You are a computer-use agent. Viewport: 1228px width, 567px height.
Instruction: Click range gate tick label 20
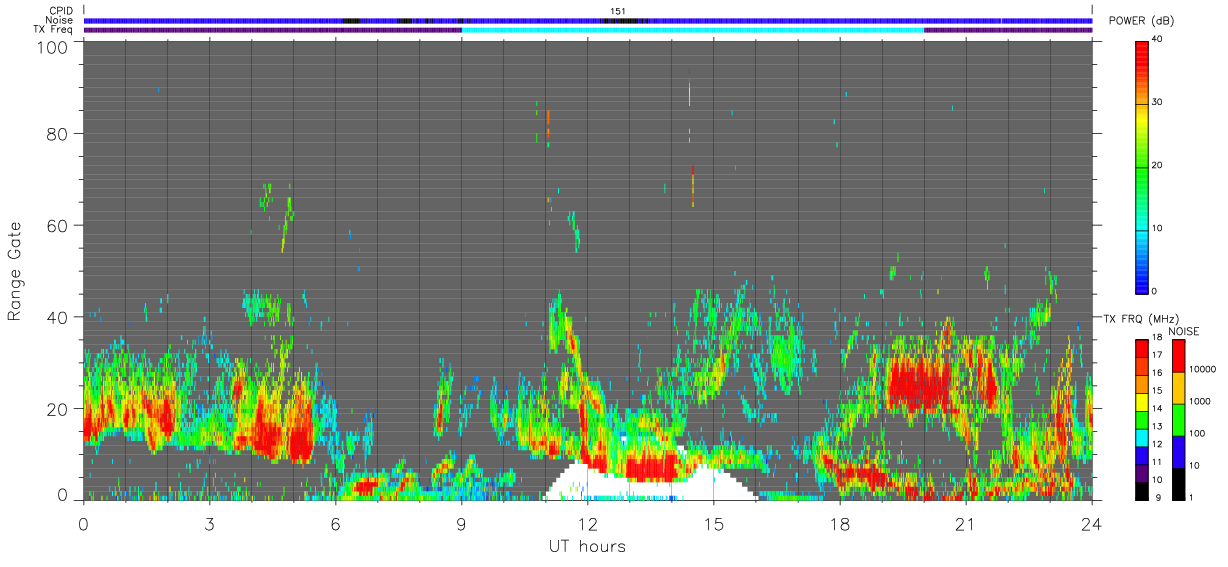(x=59, y=409)
